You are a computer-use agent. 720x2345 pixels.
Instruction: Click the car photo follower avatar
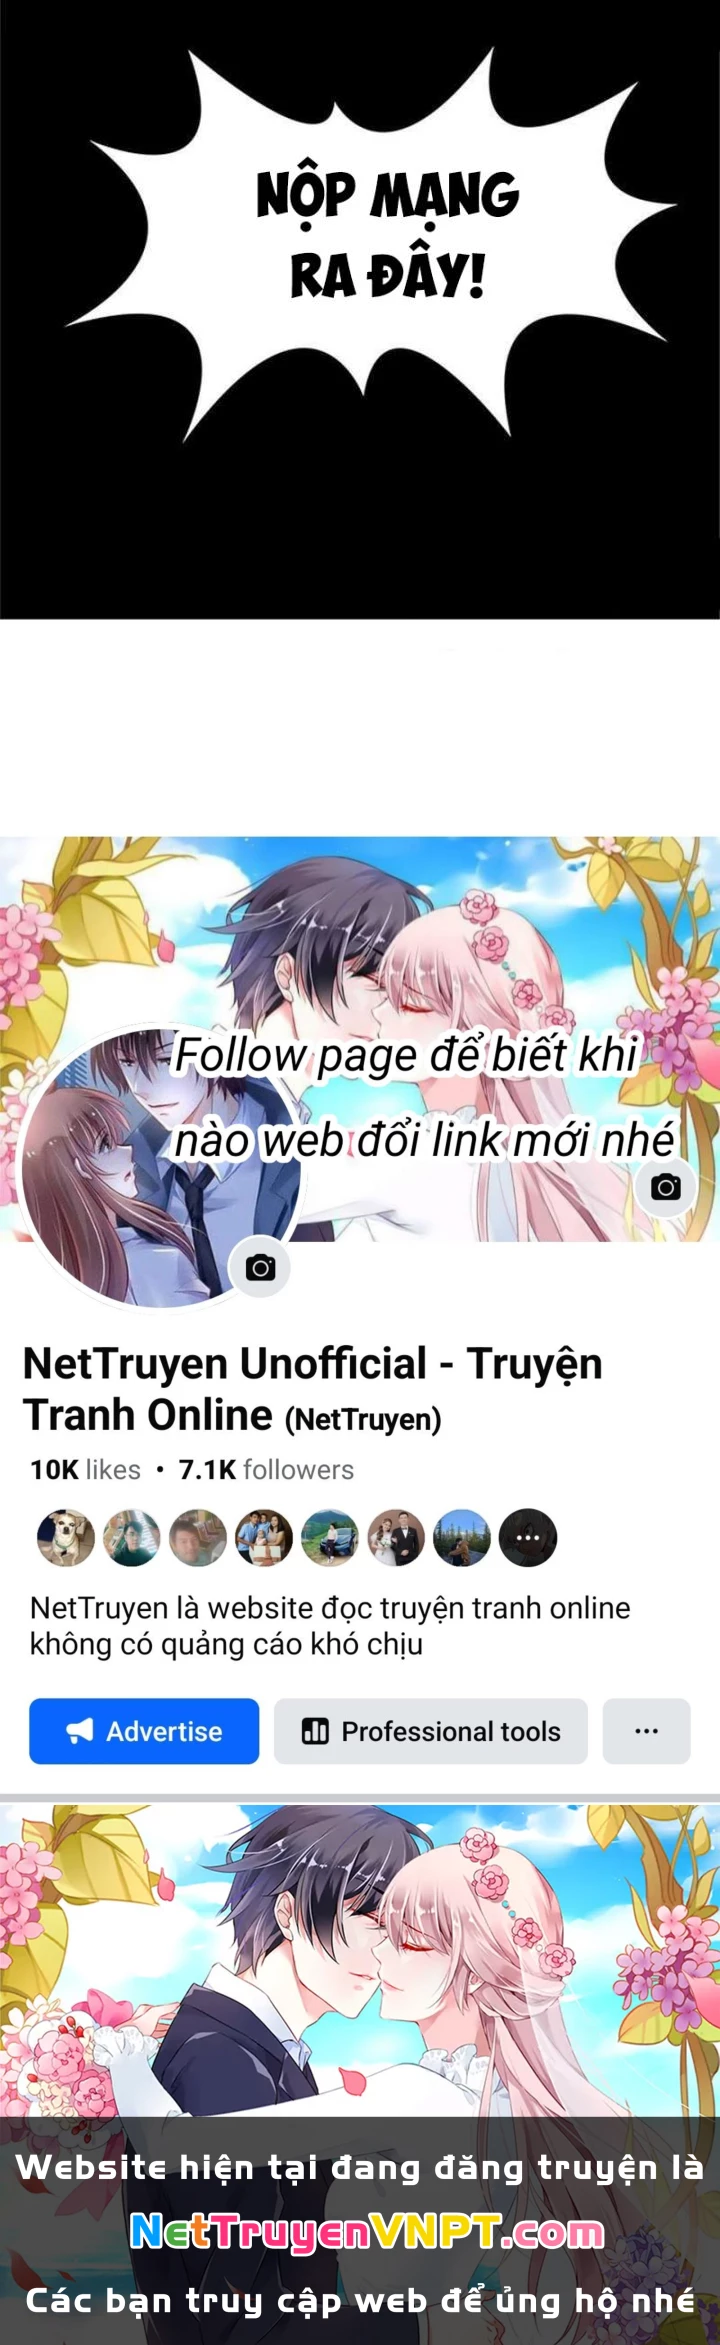tap(330, 1538)
